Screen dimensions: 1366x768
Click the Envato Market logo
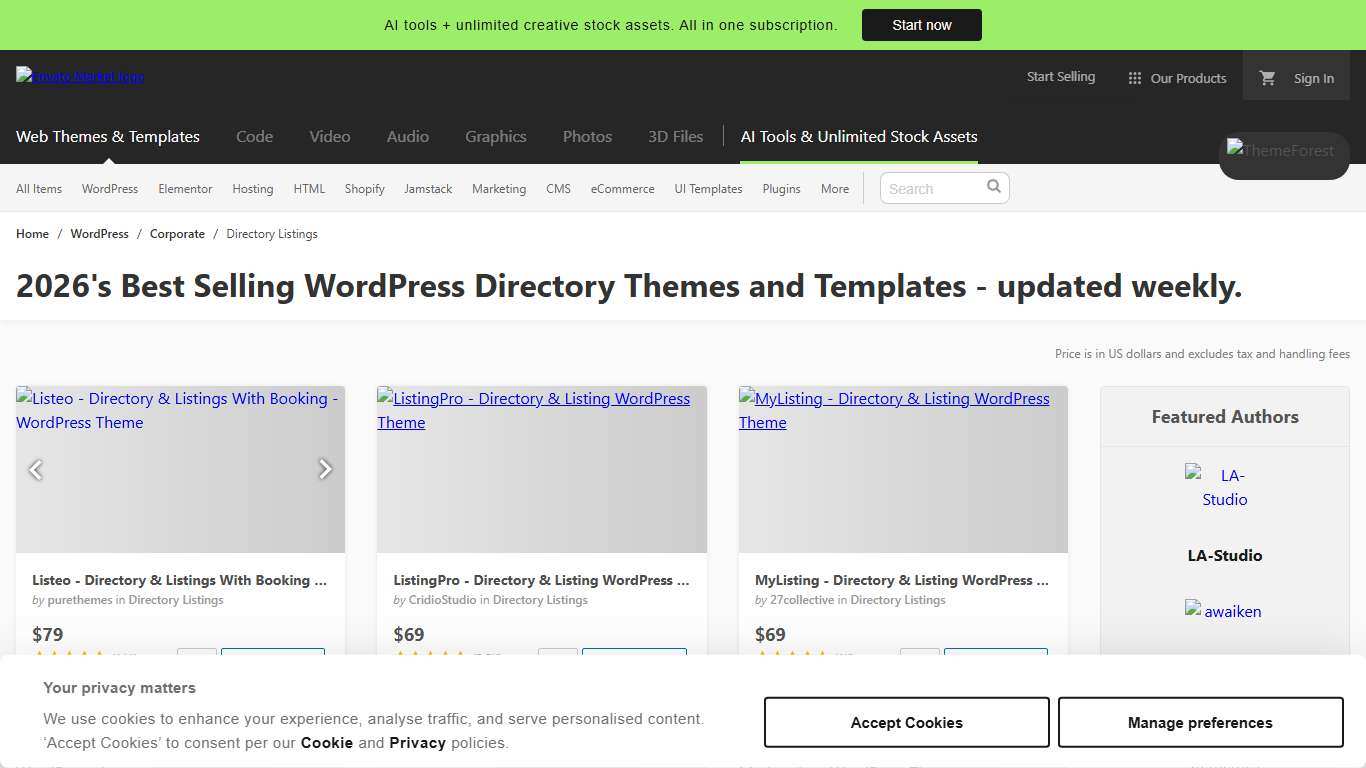coord(79,76)
